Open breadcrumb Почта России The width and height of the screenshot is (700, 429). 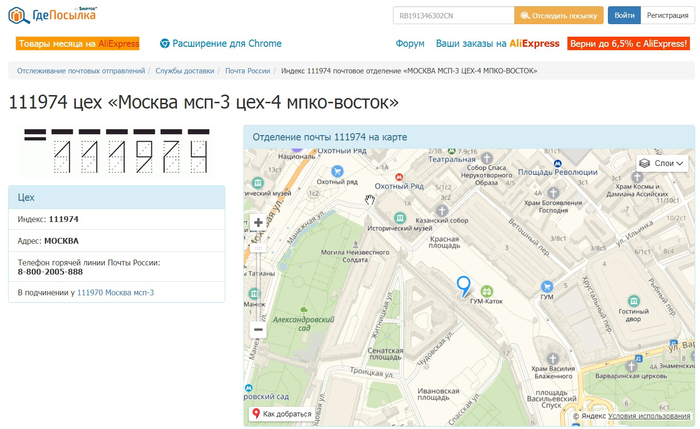click(x=247, y=71)
